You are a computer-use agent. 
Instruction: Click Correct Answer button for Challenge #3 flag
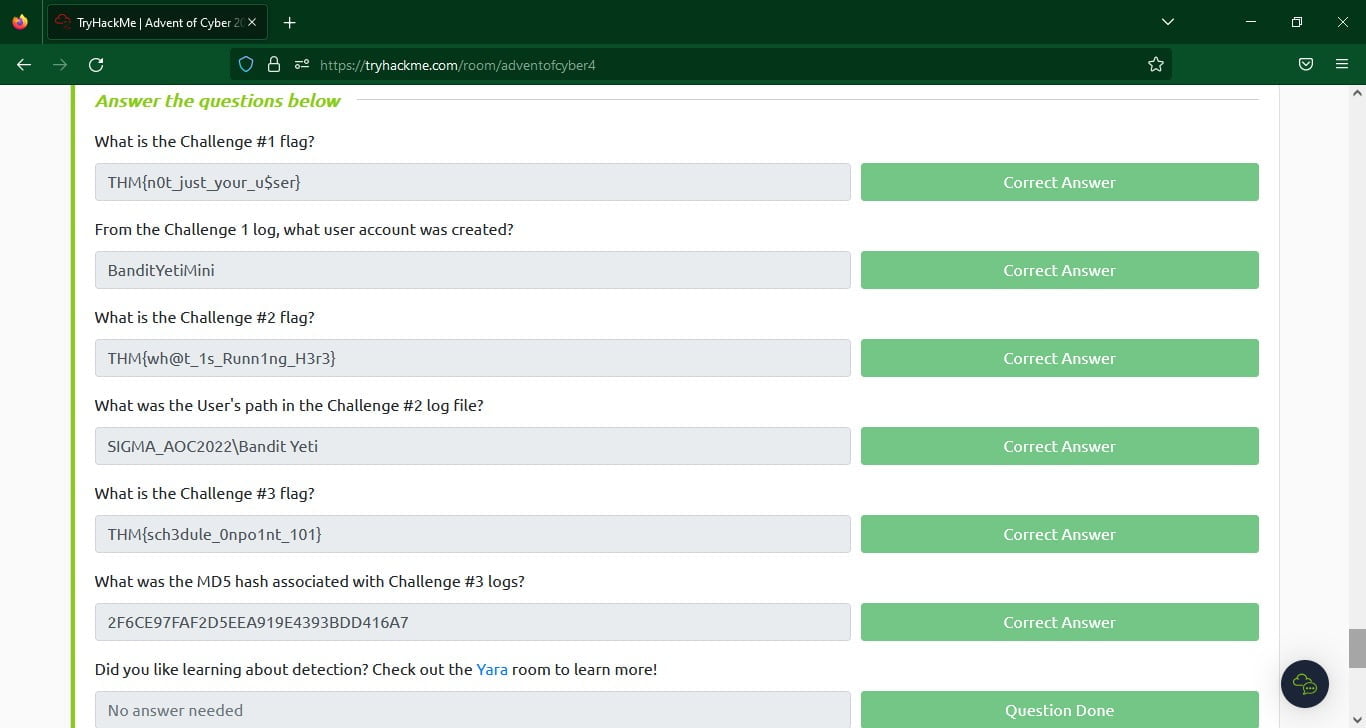coord(1060,534)
